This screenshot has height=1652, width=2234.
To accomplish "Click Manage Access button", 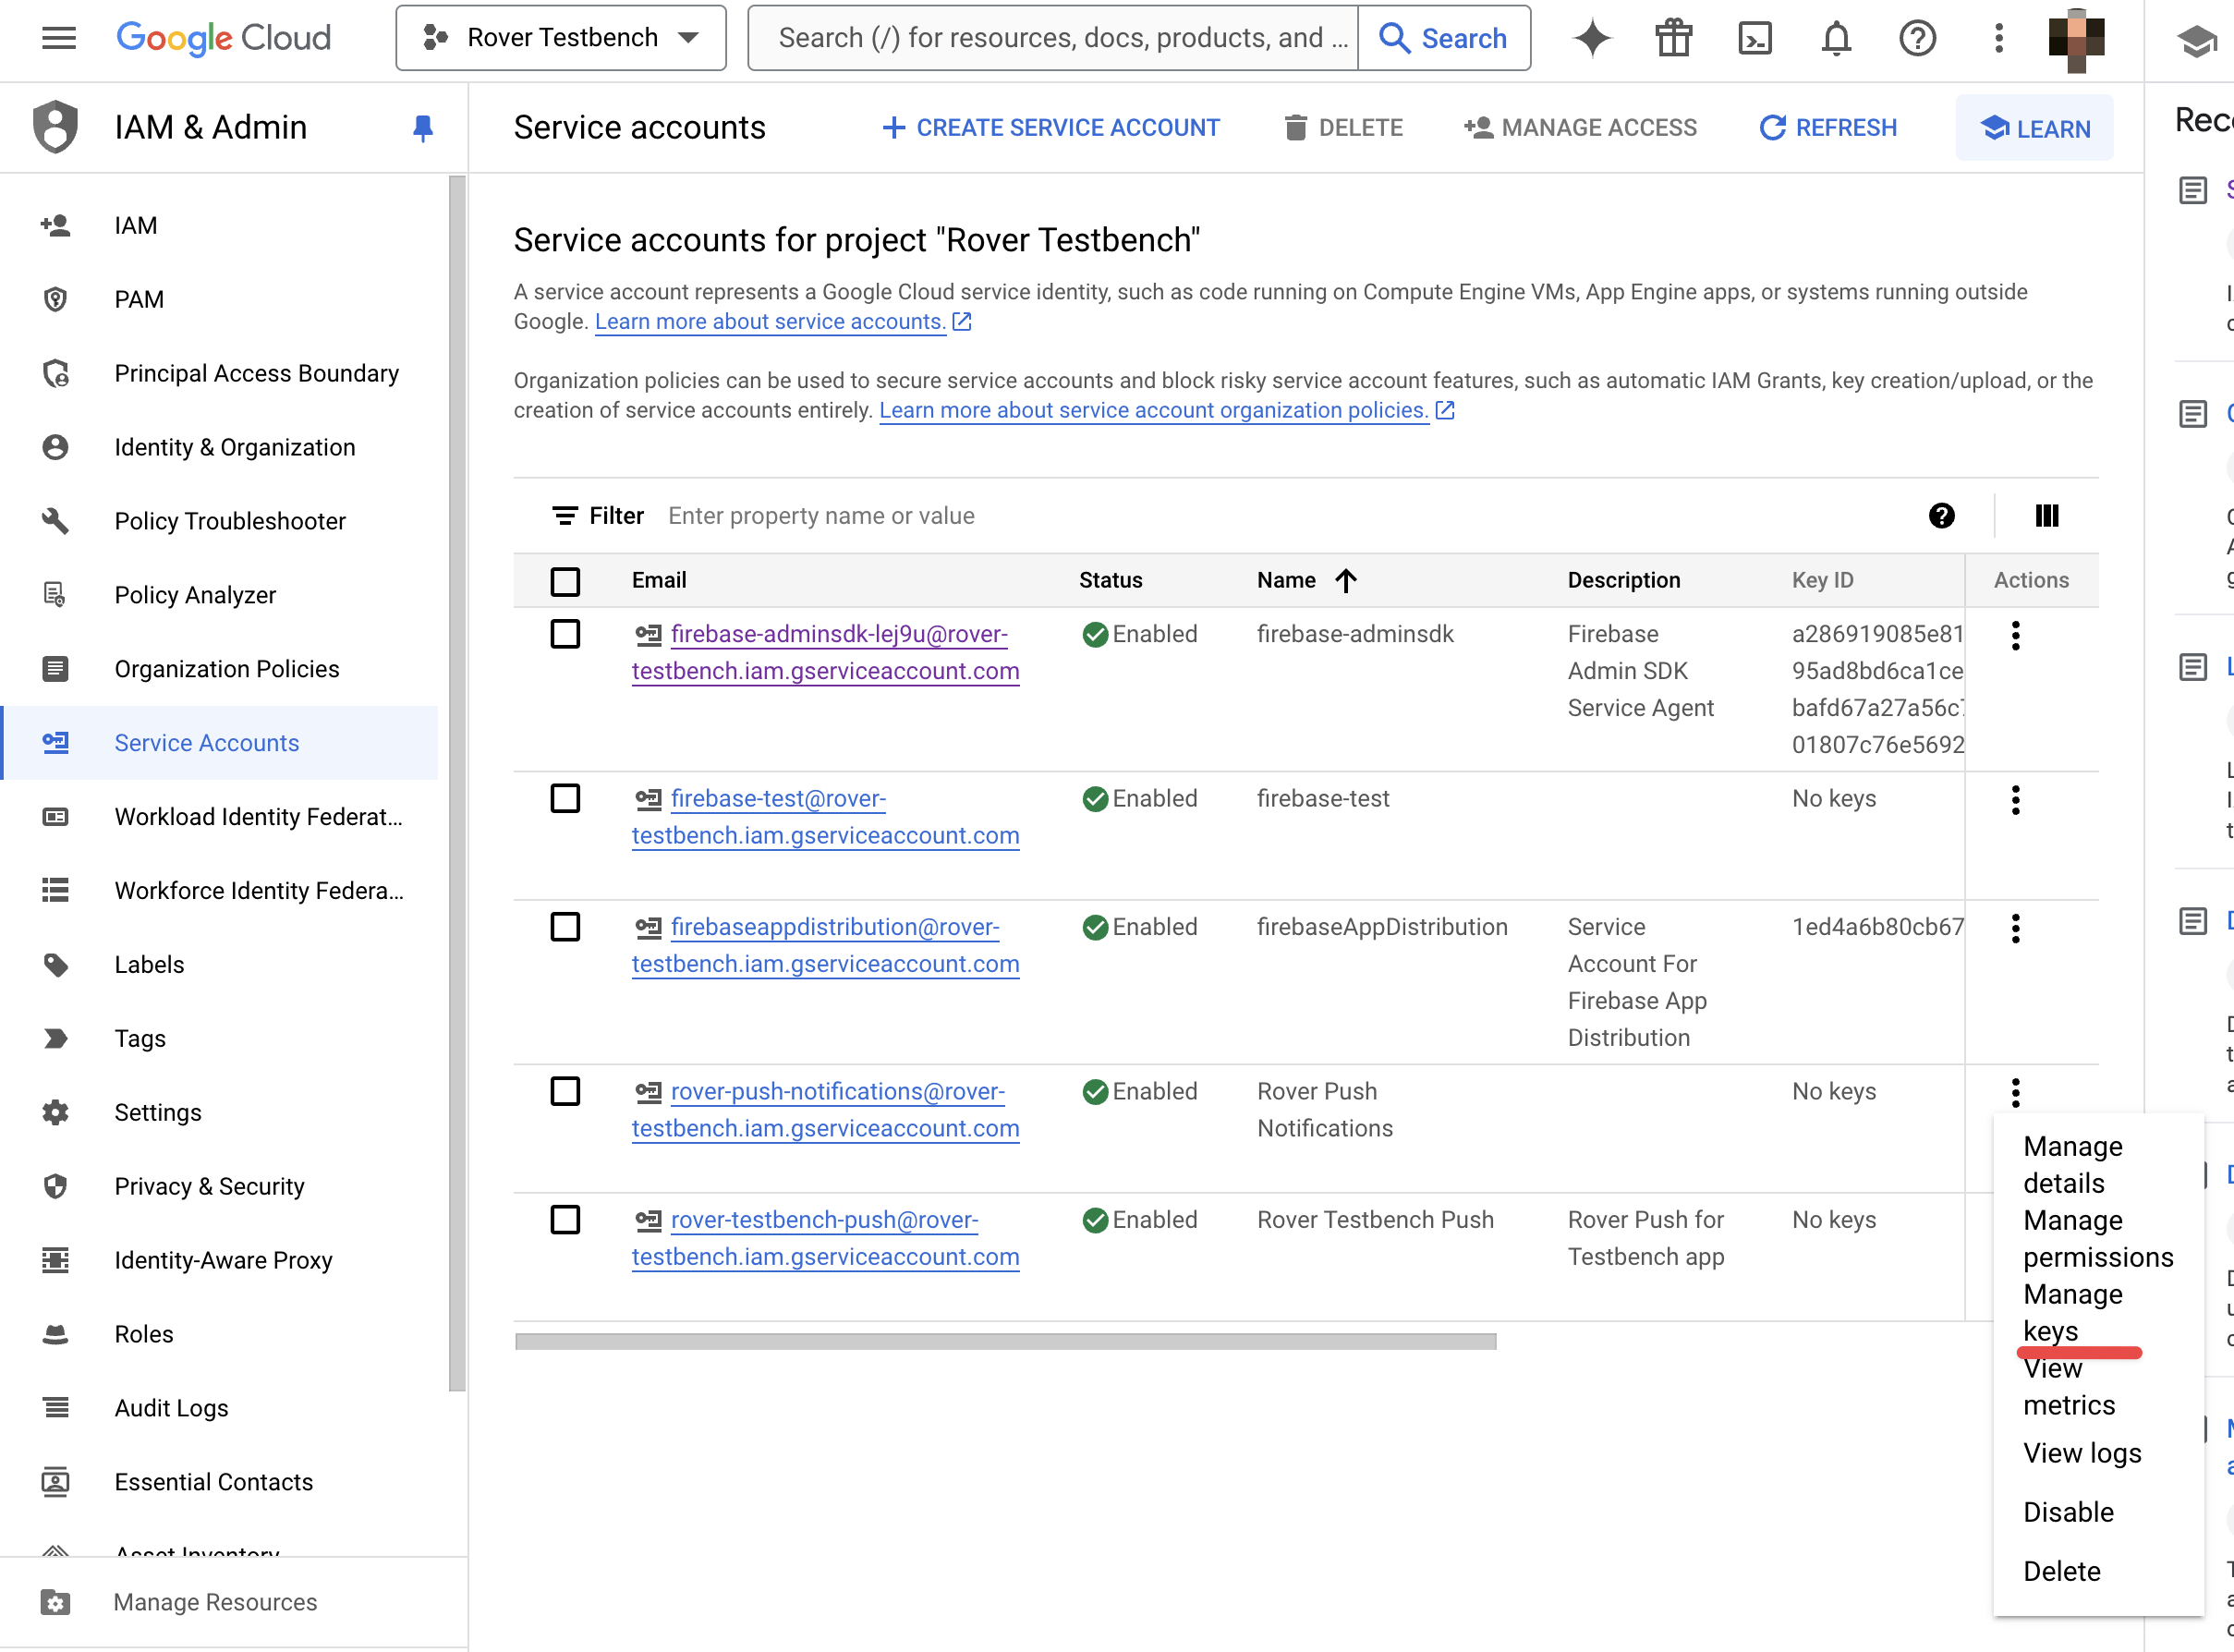I will coord(1580,128).
